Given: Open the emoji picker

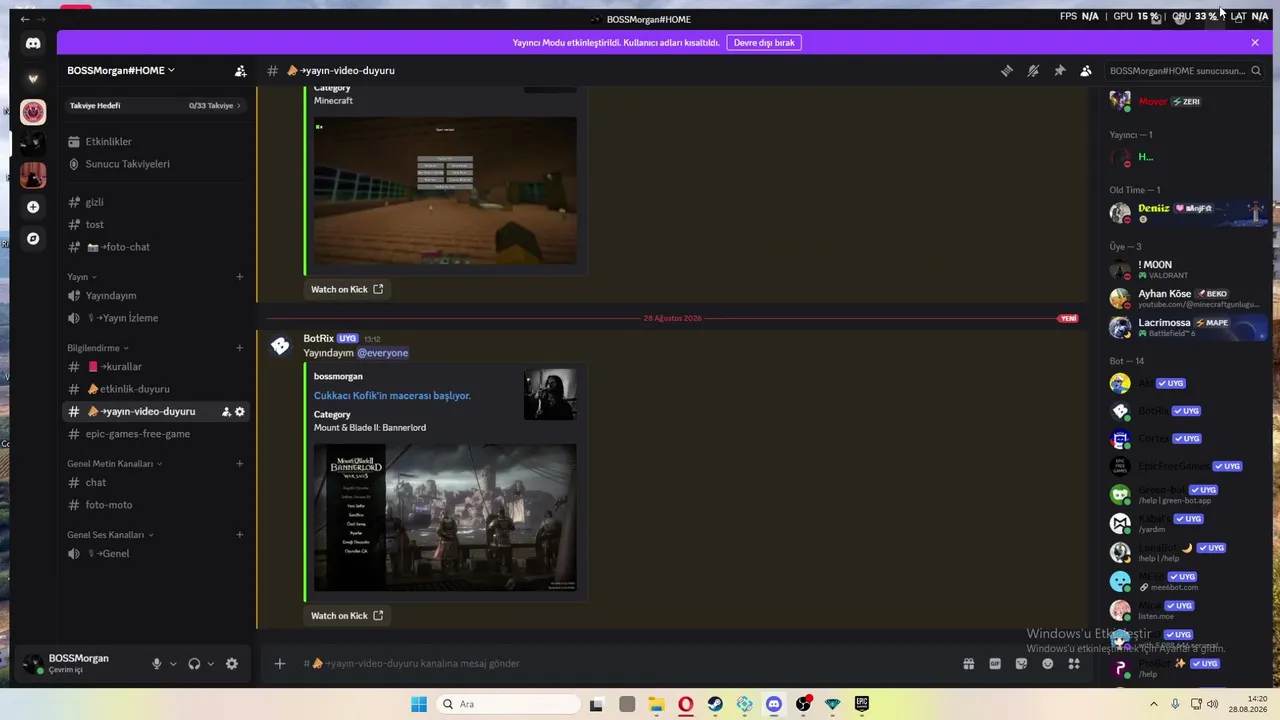Looking at the screenshot, I should pos(1048,663).
